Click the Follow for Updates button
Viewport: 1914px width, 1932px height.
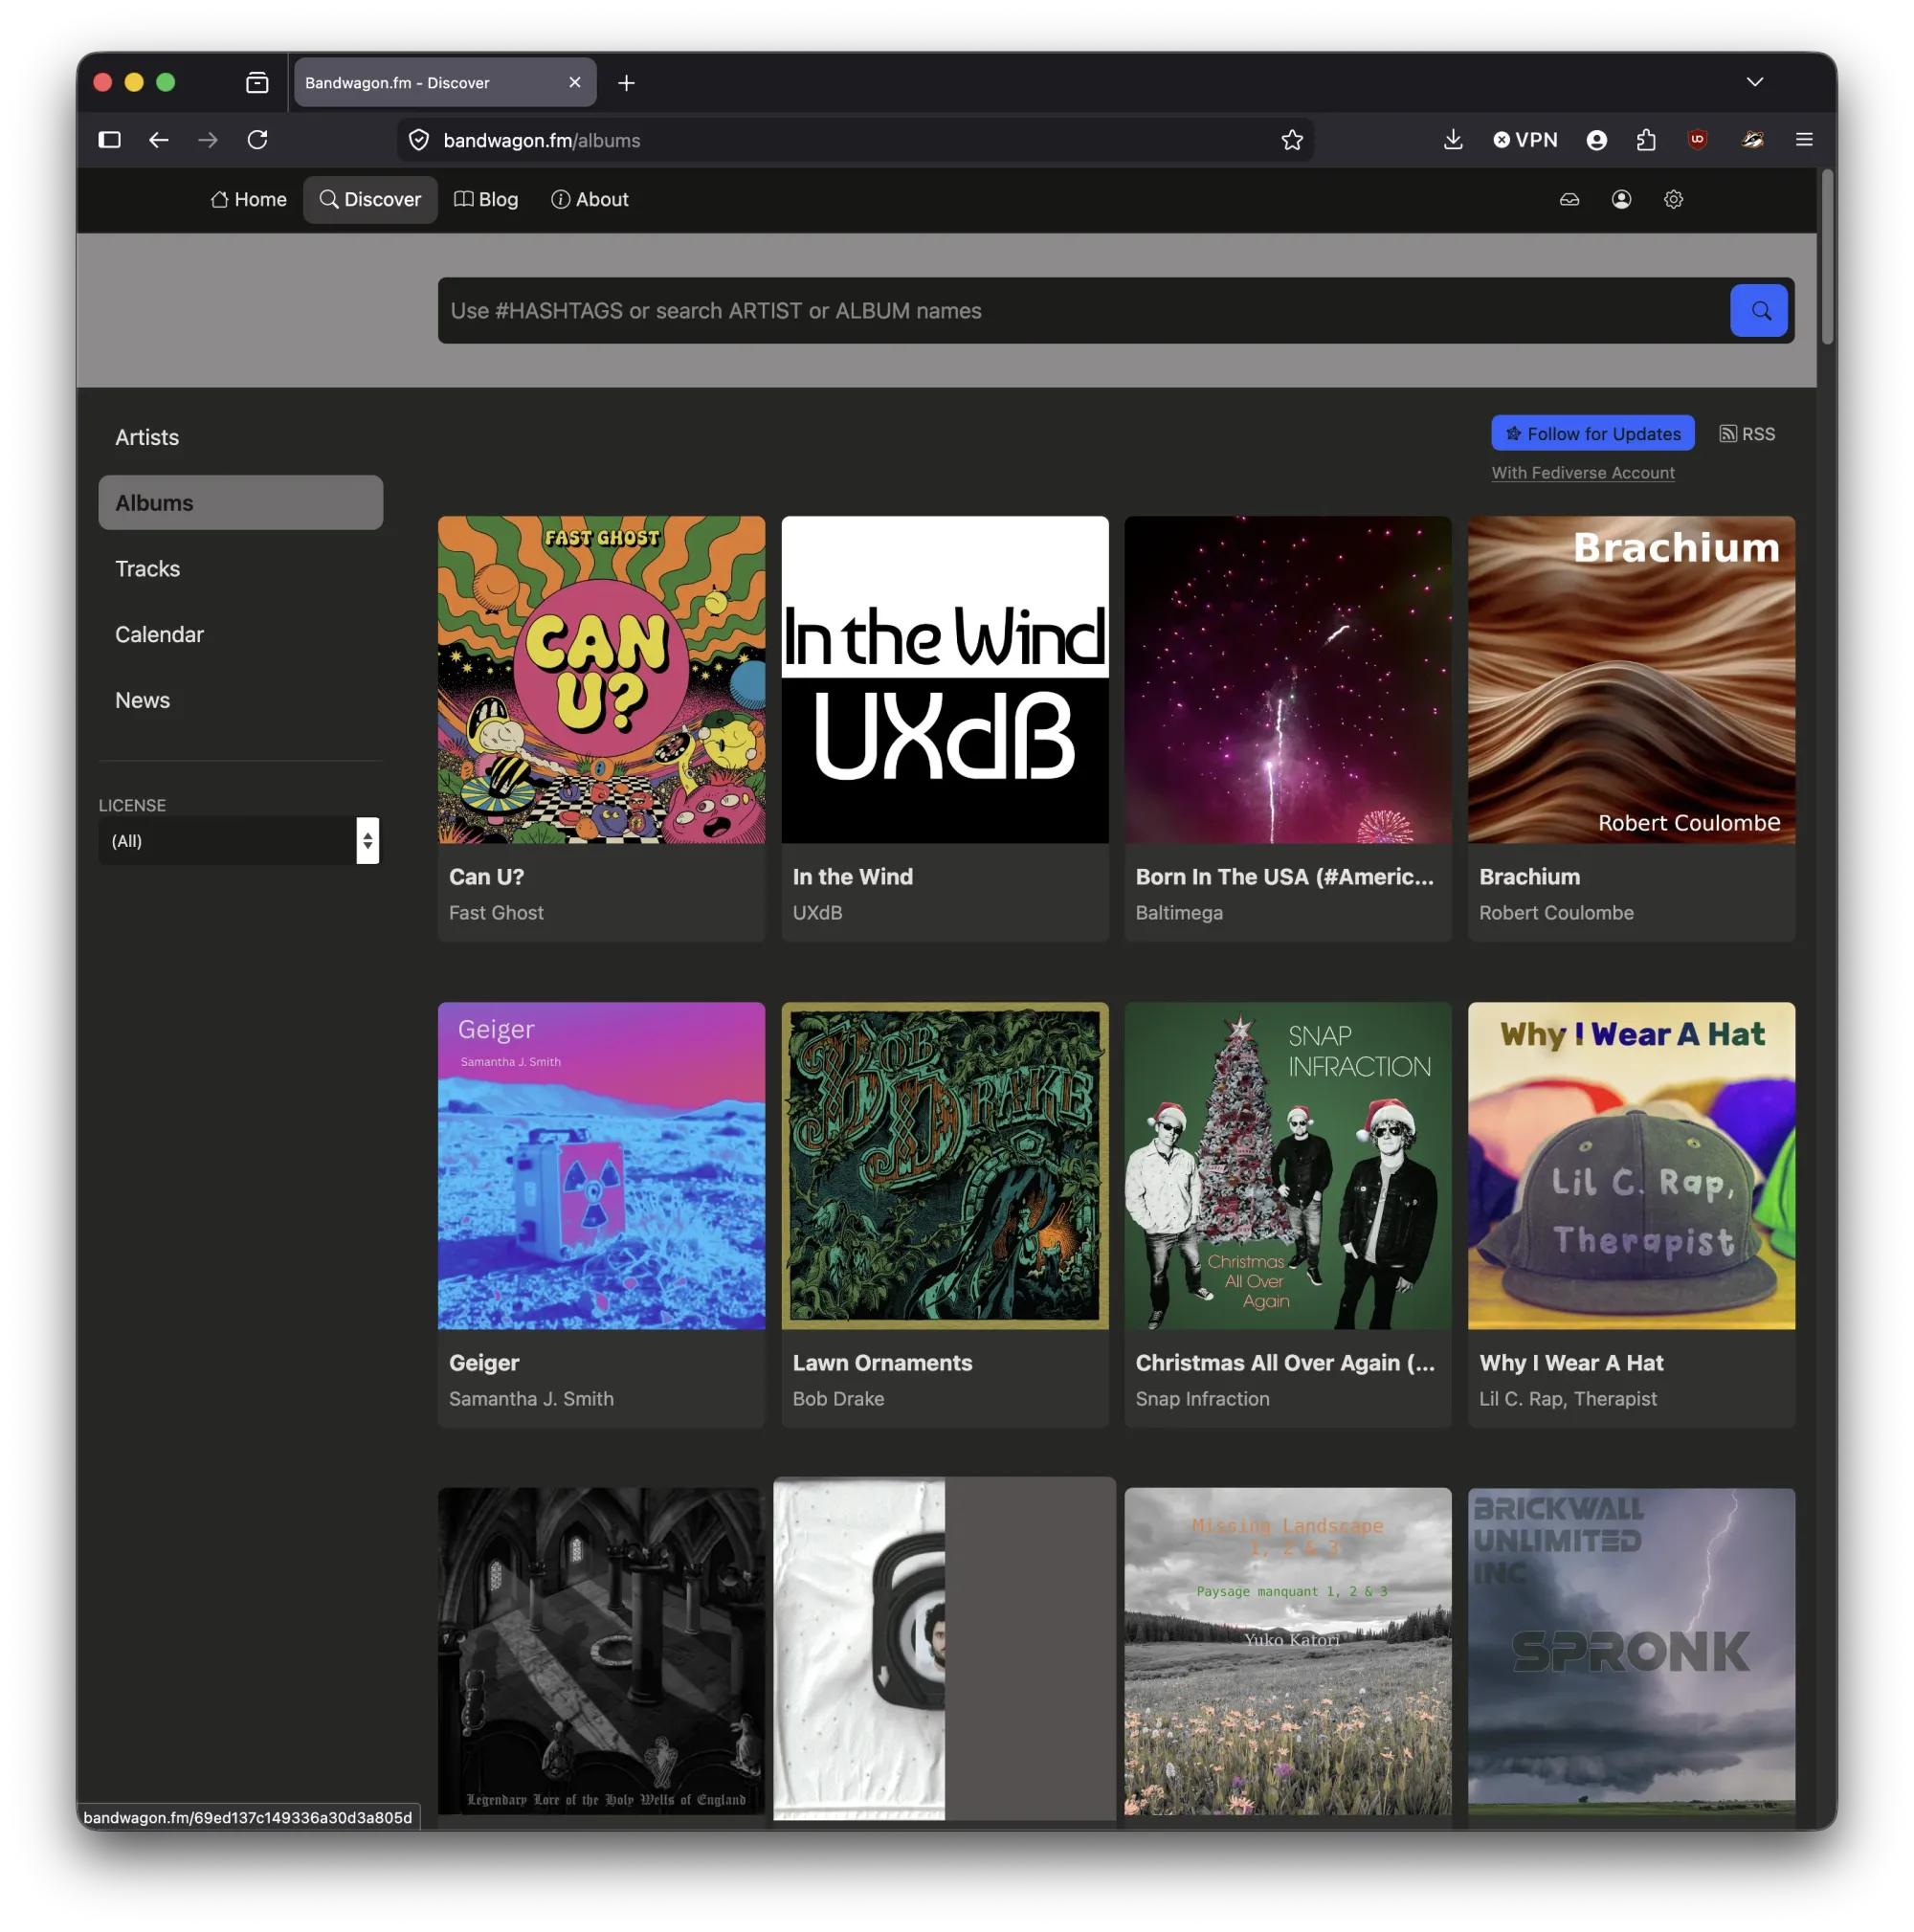(1592, 434)
